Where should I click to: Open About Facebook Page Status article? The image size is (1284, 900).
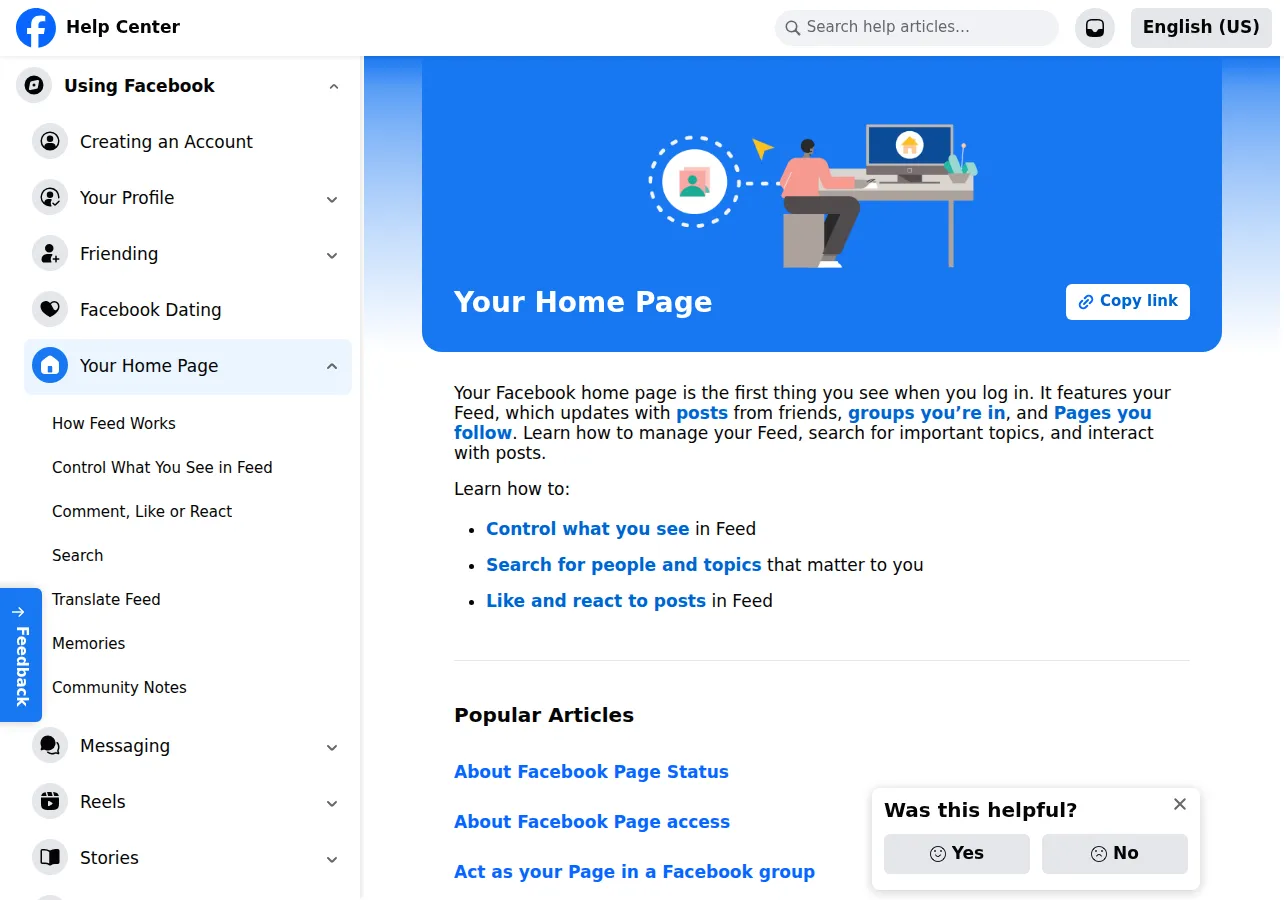591,772
